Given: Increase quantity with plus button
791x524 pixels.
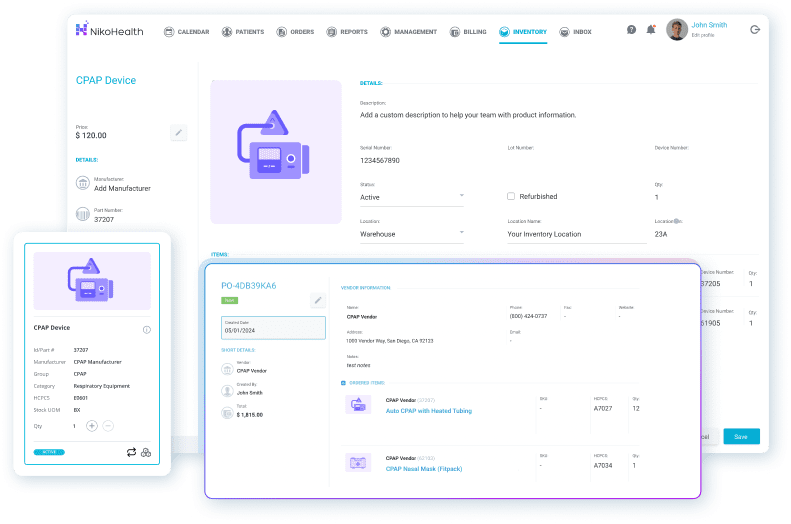Looking at the screenshot, I should click(x=92, y=426).
